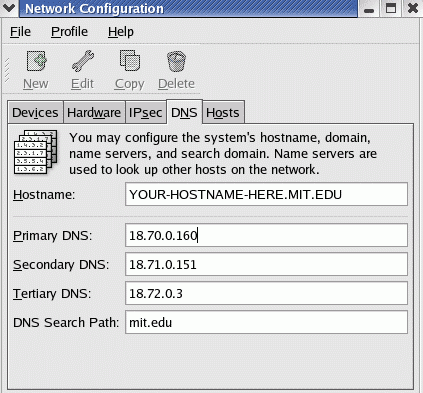Select the DNS tab

[x=184, y=112]
